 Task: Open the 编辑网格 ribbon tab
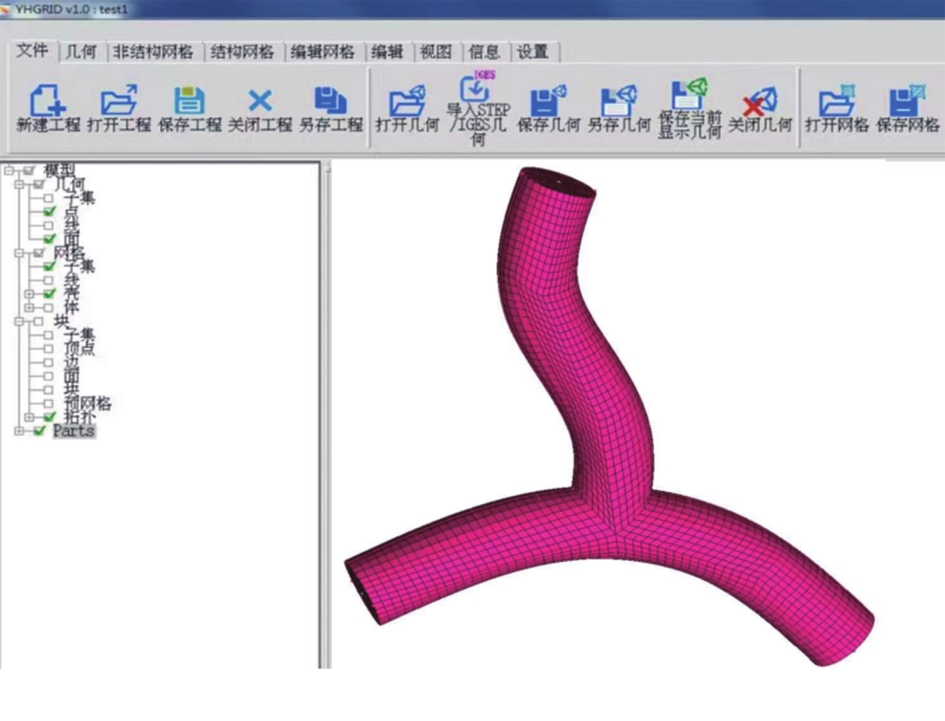(322, 52)
